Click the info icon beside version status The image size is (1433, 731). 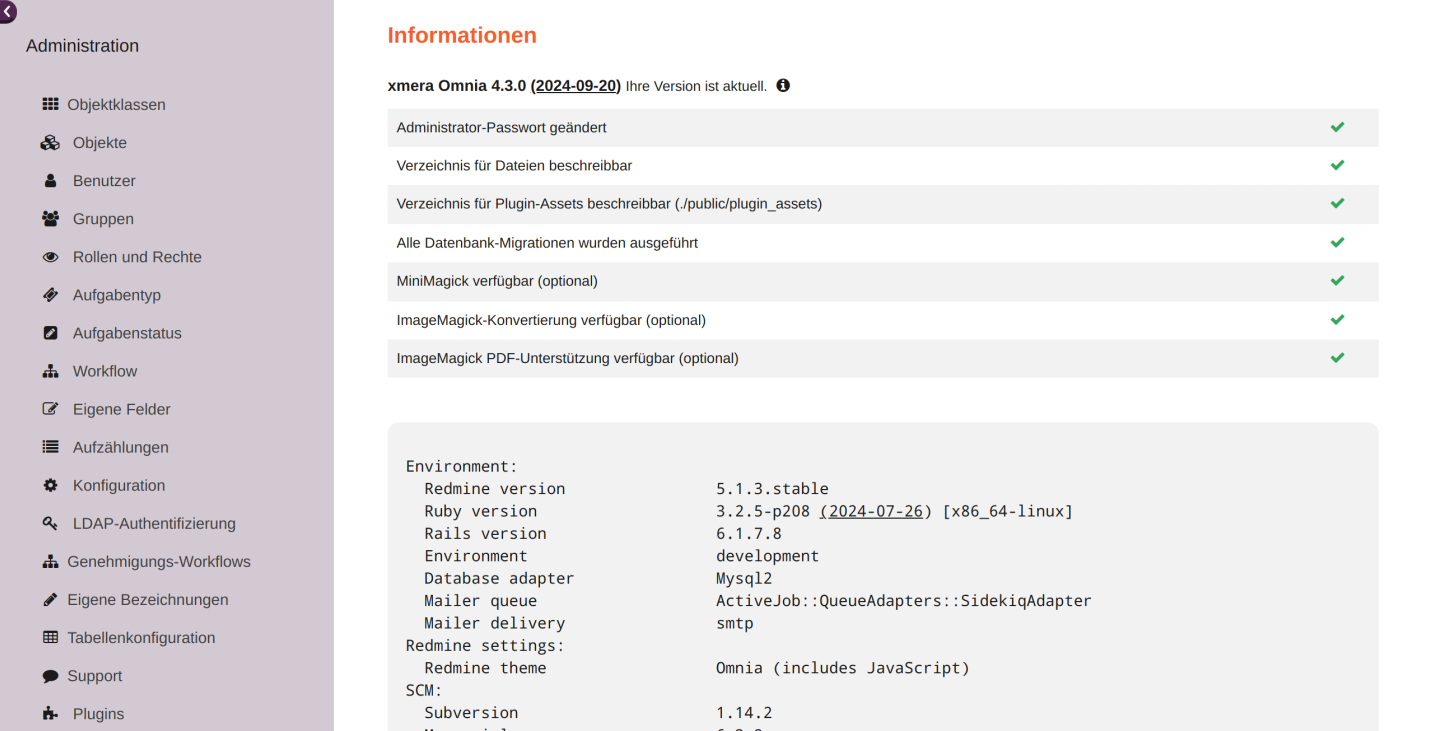coord(783,86)
